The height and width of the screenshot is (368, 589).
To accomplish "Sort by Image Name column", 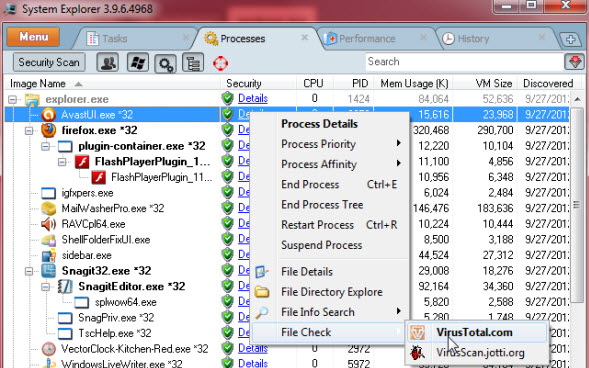I will 38,83.
